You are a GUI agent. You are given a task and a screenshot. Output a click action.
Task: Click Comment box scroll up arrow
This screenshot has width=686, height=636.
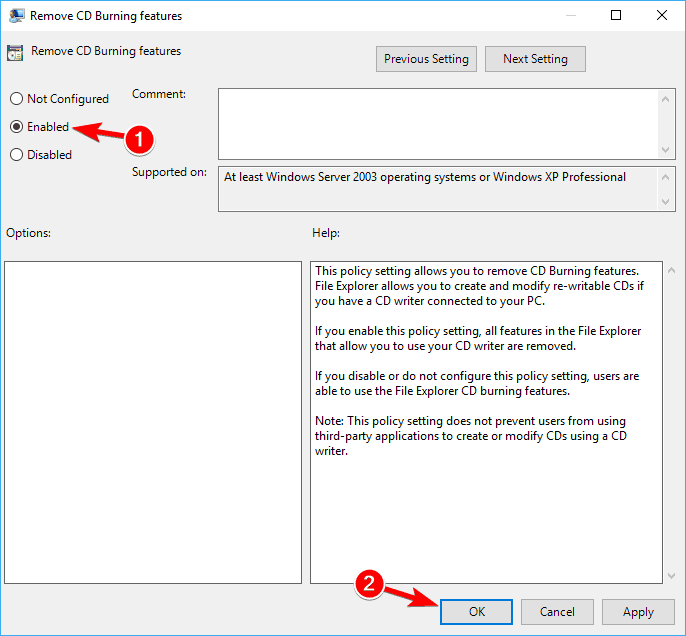click(x=665, y=99)
